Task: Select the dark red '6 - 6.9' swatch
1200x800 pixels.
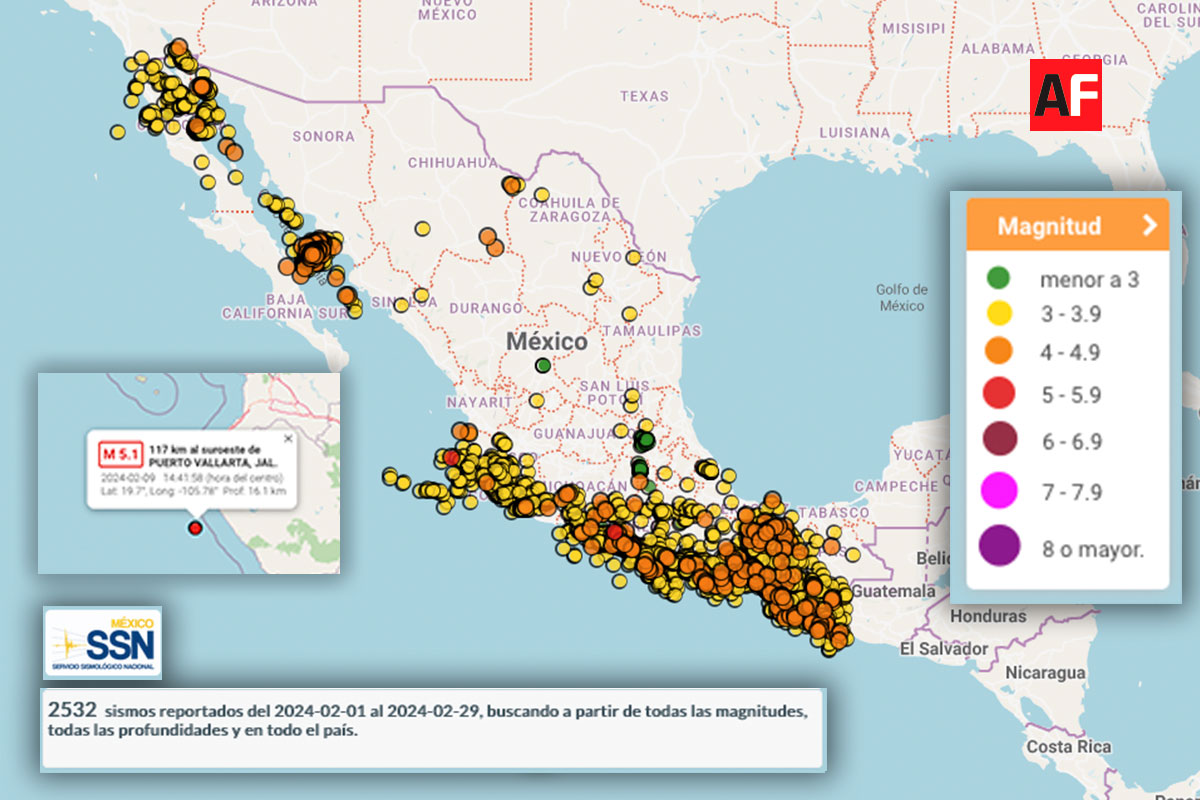Action: coord(998,439)
